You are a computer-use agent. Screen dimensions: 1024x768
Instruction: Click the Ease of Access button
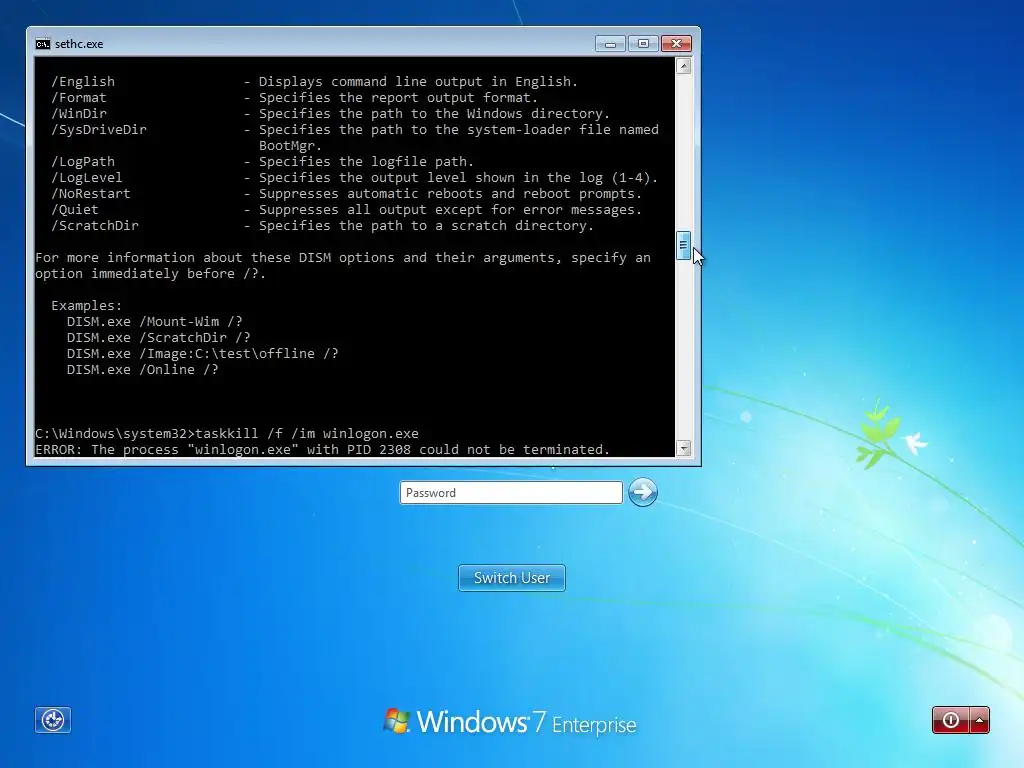point(53,720)
